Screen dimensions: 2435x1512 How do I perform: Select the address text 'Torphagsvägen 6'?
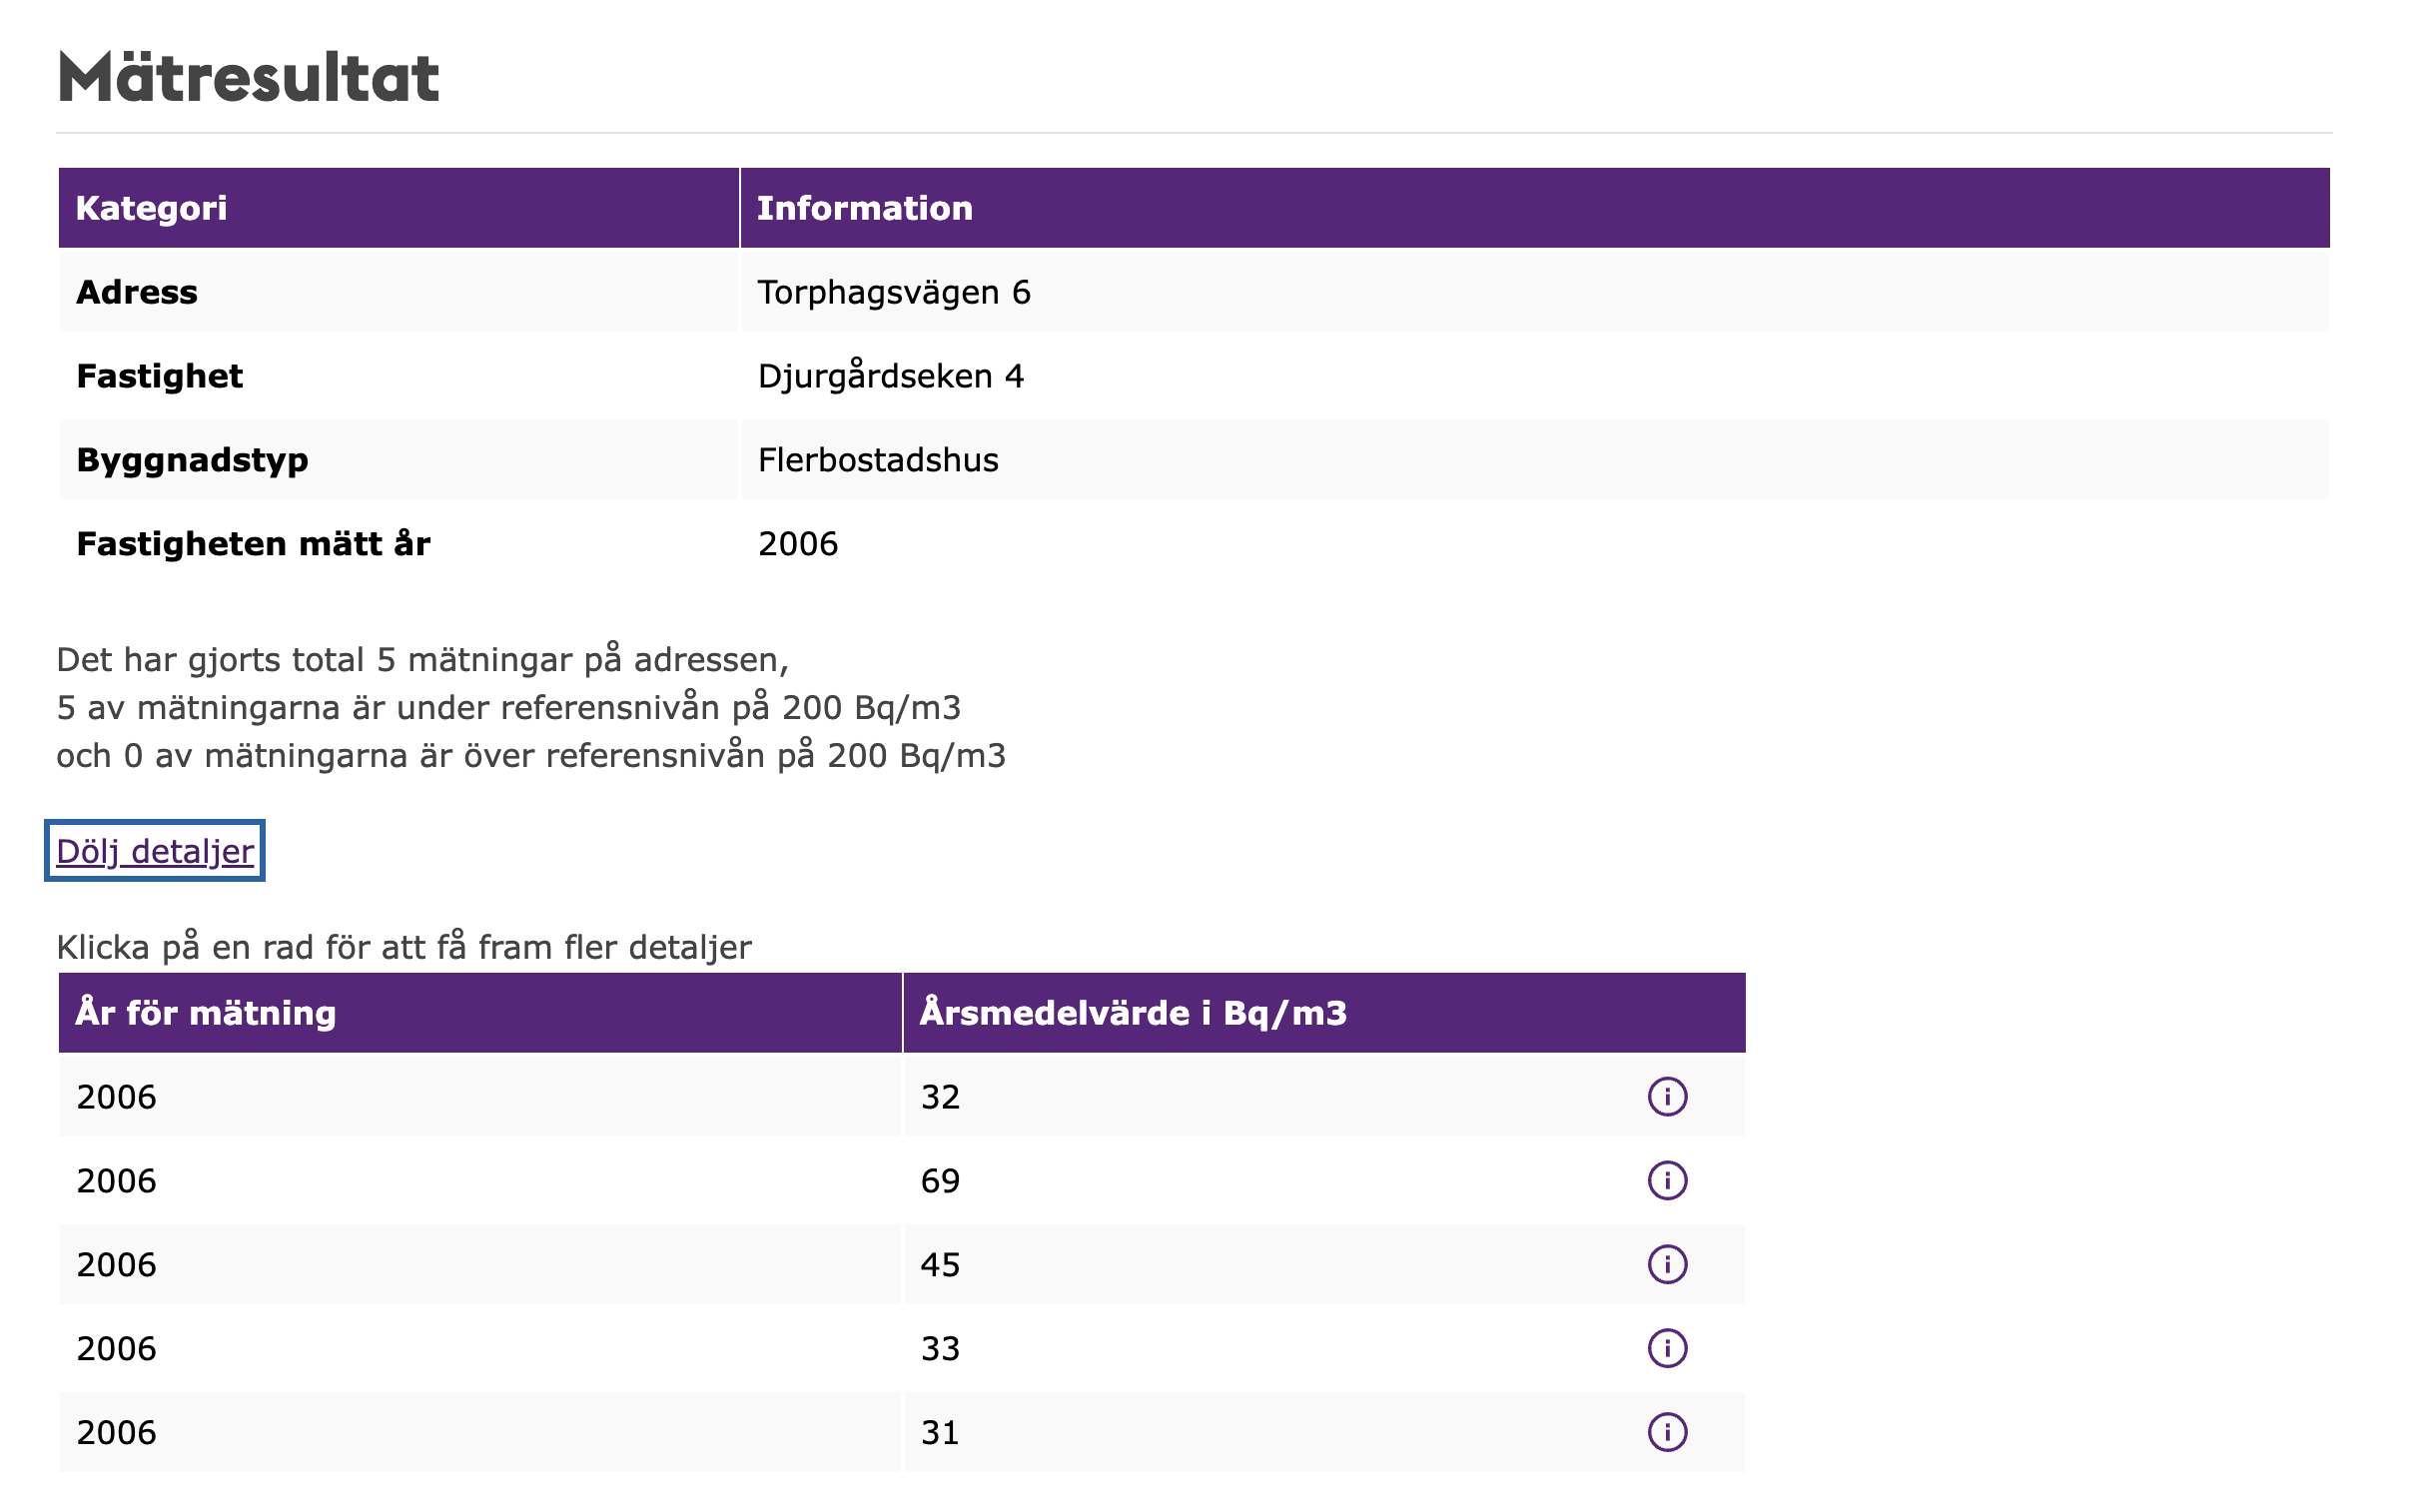point(893,292)
